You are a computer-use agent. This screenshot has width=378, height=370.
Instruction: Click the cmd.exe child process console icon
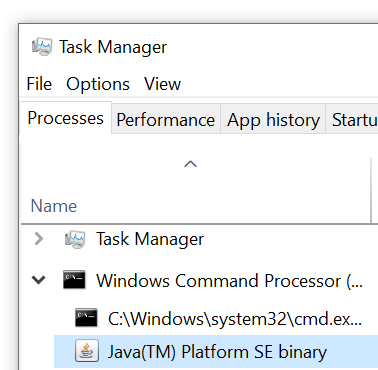click(86, 318)
